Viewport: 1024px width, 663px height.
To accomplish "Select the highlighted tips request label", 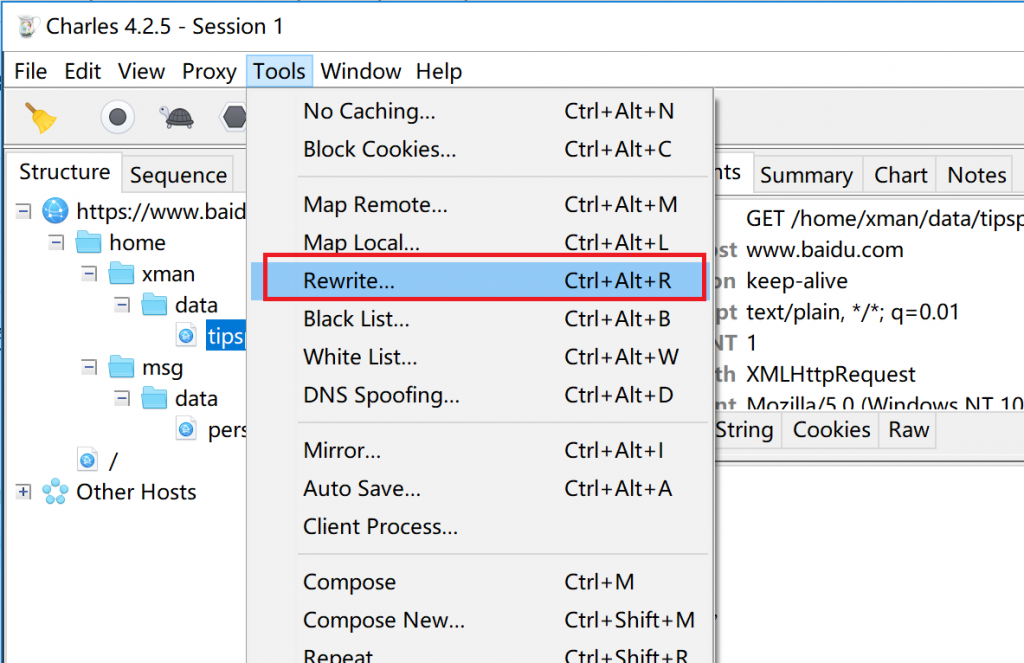I will (x=226, y=336).
